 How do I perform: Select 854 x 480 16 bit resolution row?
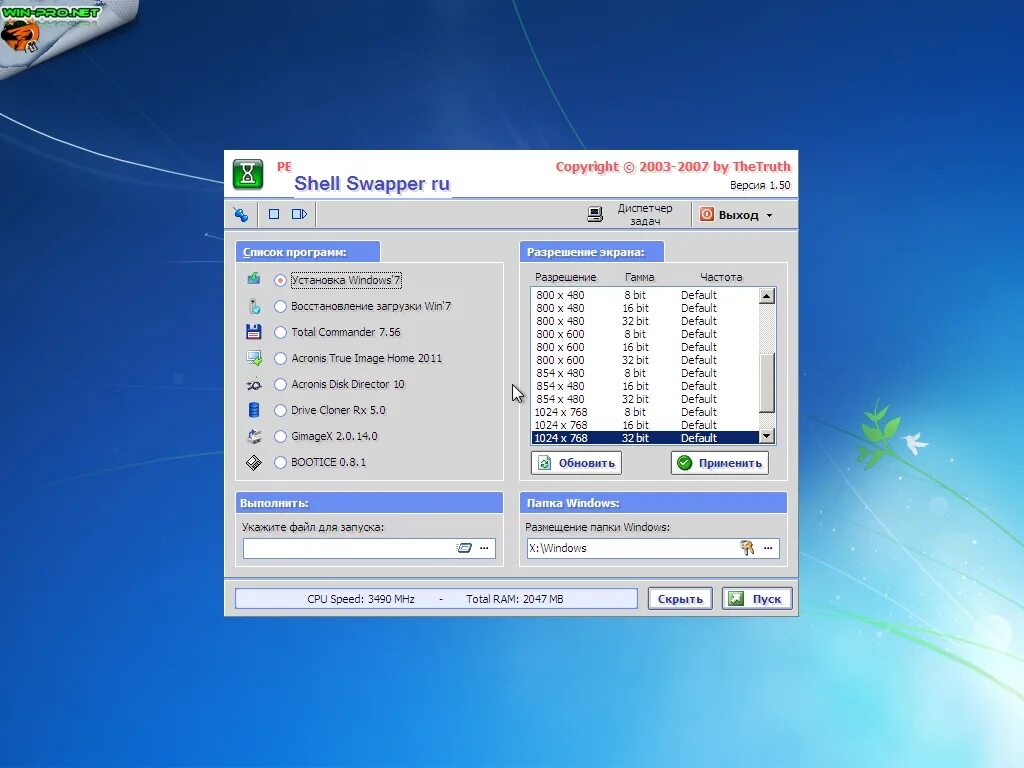point(645,387)
